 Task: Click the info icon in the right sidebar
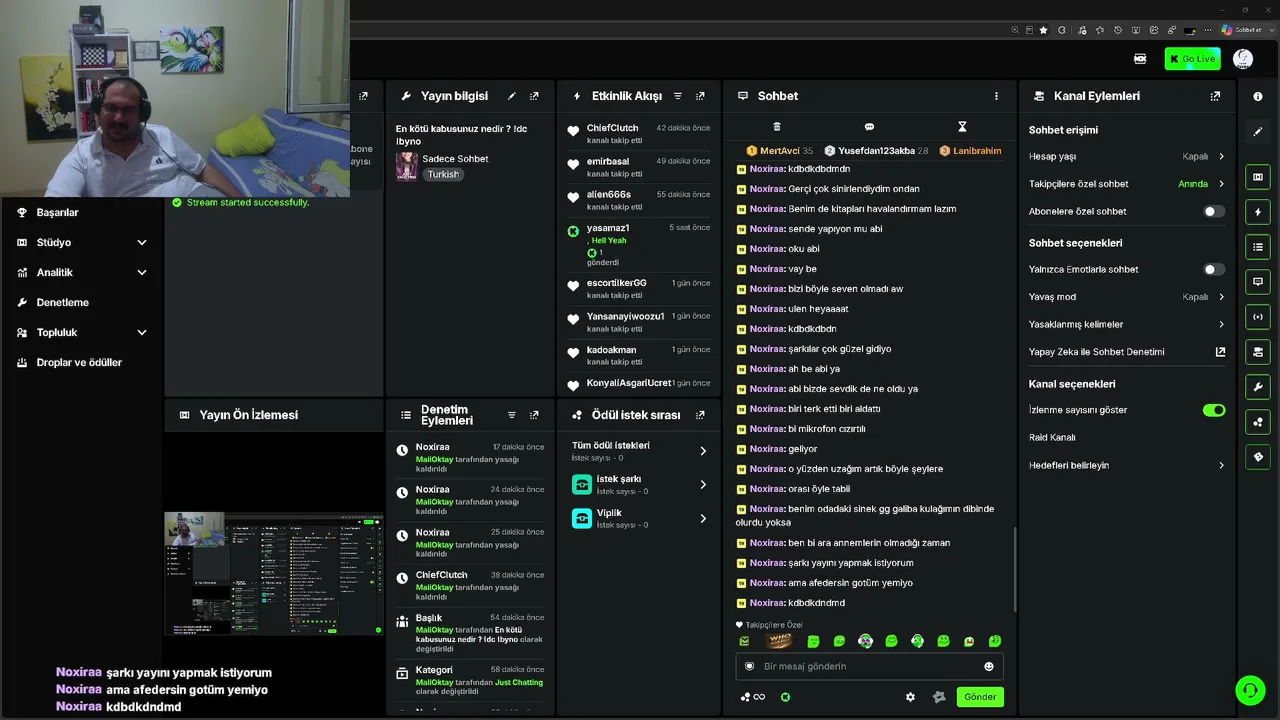(x=1258, y=97)
